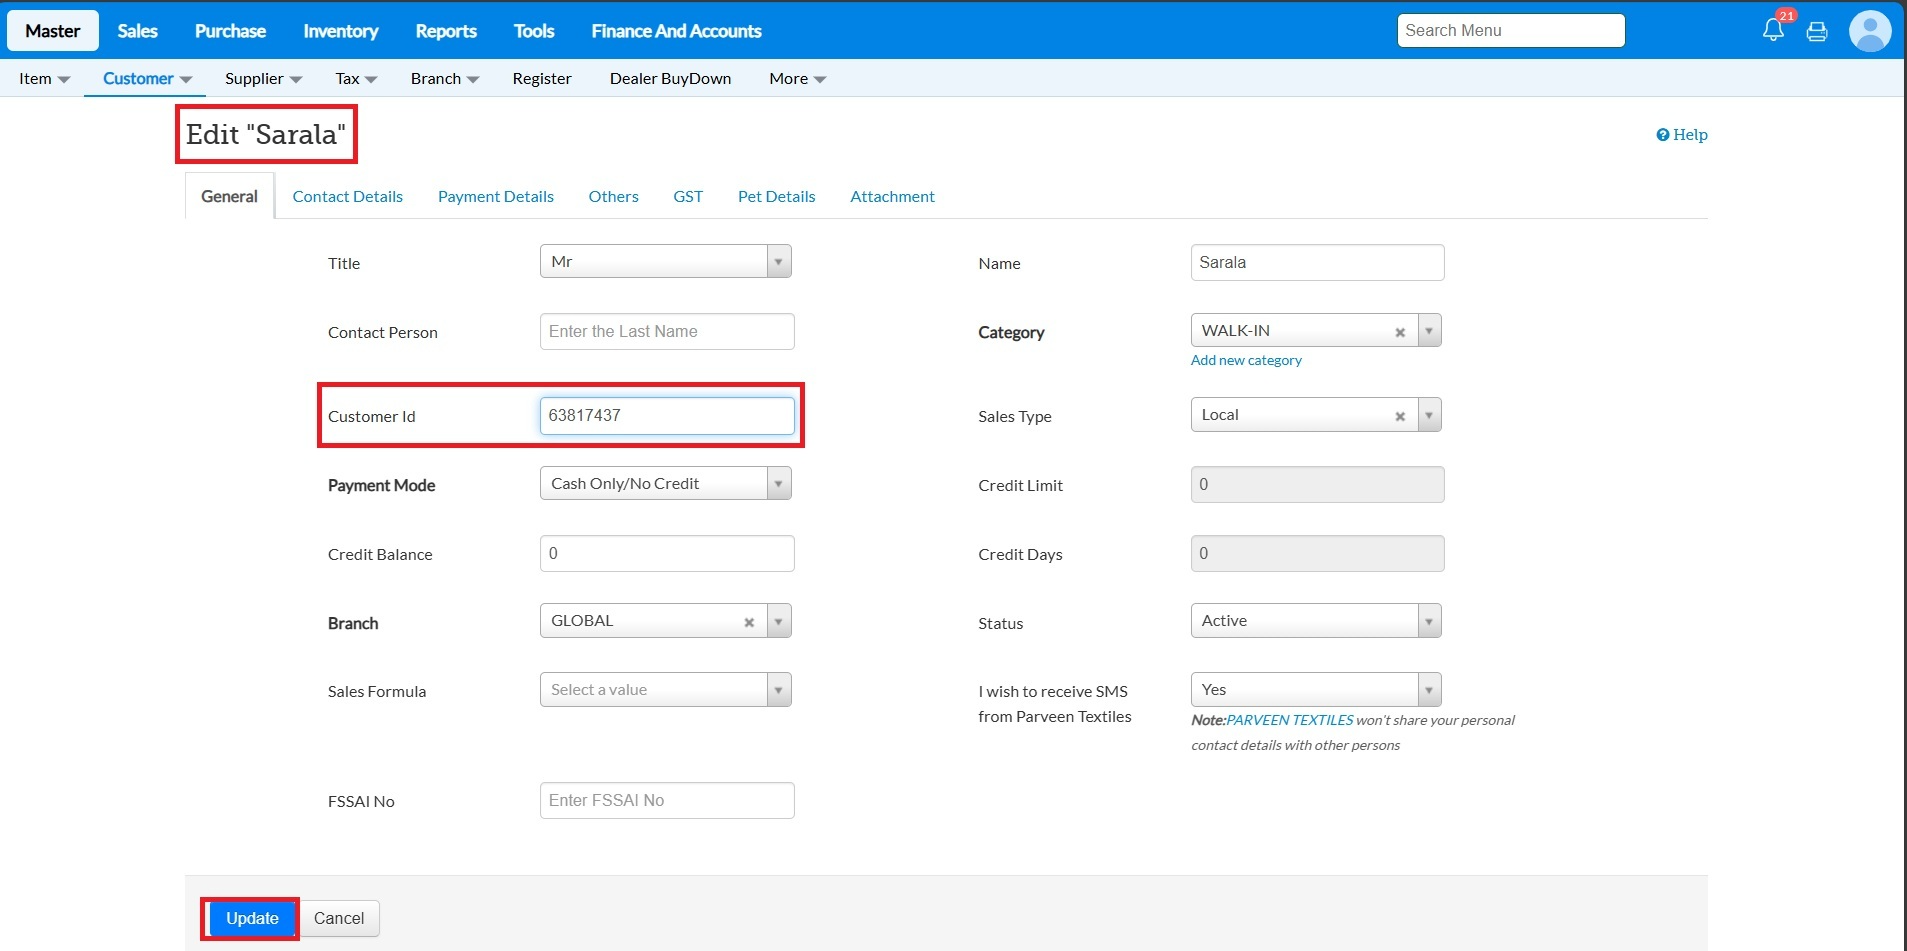
Task: Click the Cancel button
Action: [x=339, y=918]
